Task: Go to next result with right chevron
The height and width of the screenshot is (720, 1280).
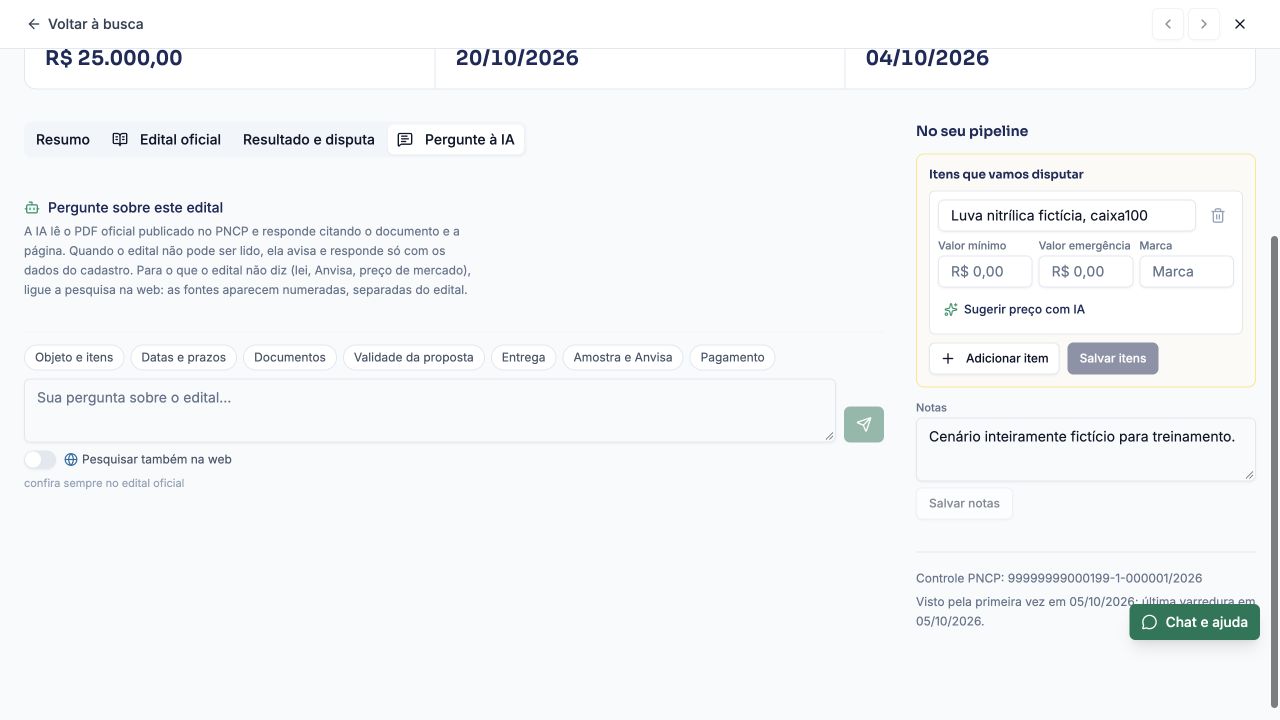Action: (1204, 24)
